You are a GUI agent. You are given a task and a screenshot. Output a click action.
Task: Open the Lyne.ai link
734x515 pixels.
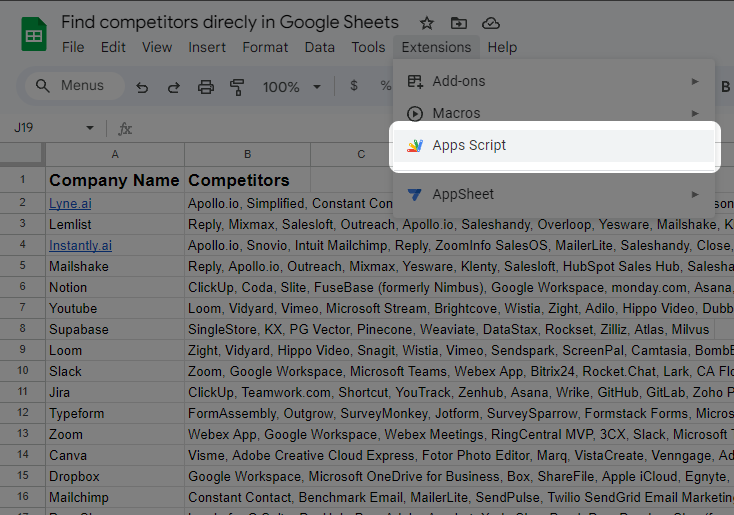(70, 204)
